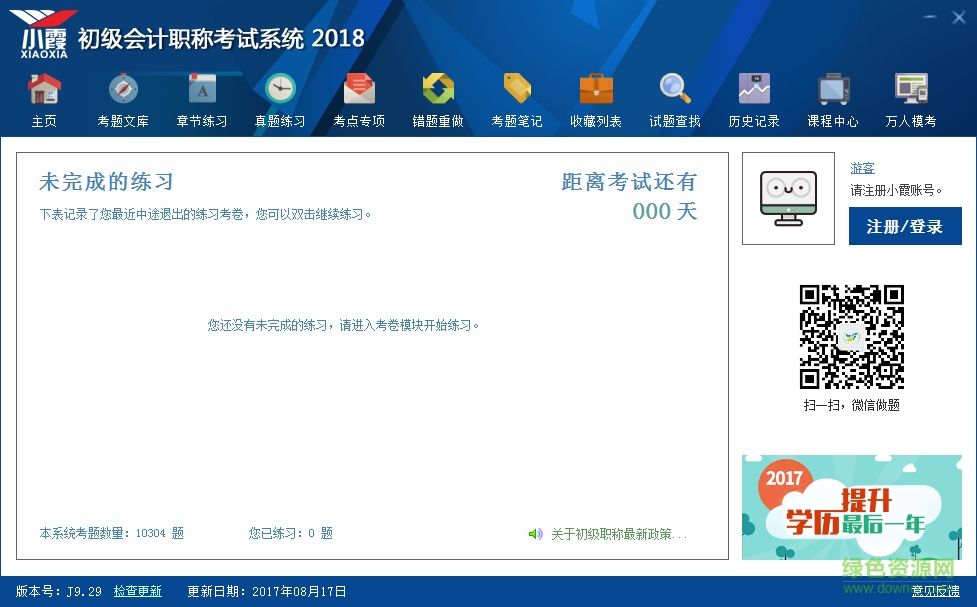The width and height of the screenshot is (977, 607).
Task: Open the 主页 home page
Action: pos(43,98)
